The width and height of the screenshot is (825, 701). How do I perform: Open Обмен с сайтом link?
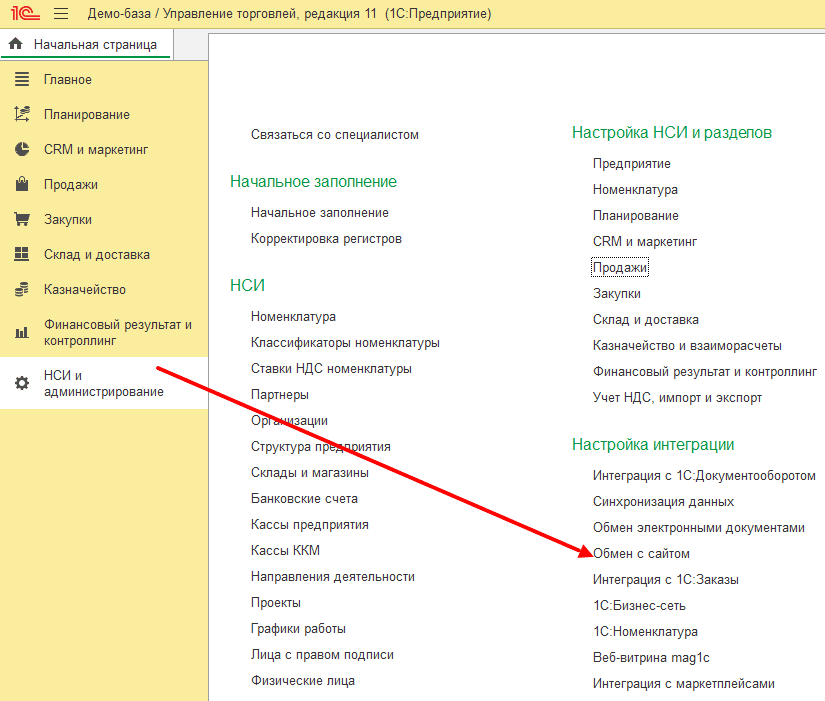pyautogui.click(x=641, y=554)
